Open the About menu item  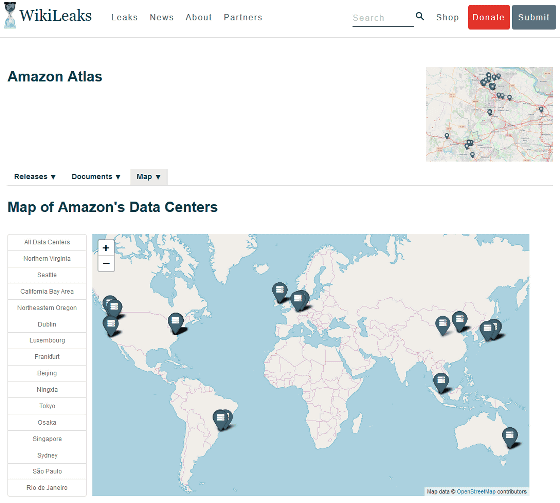pos(199,17)
